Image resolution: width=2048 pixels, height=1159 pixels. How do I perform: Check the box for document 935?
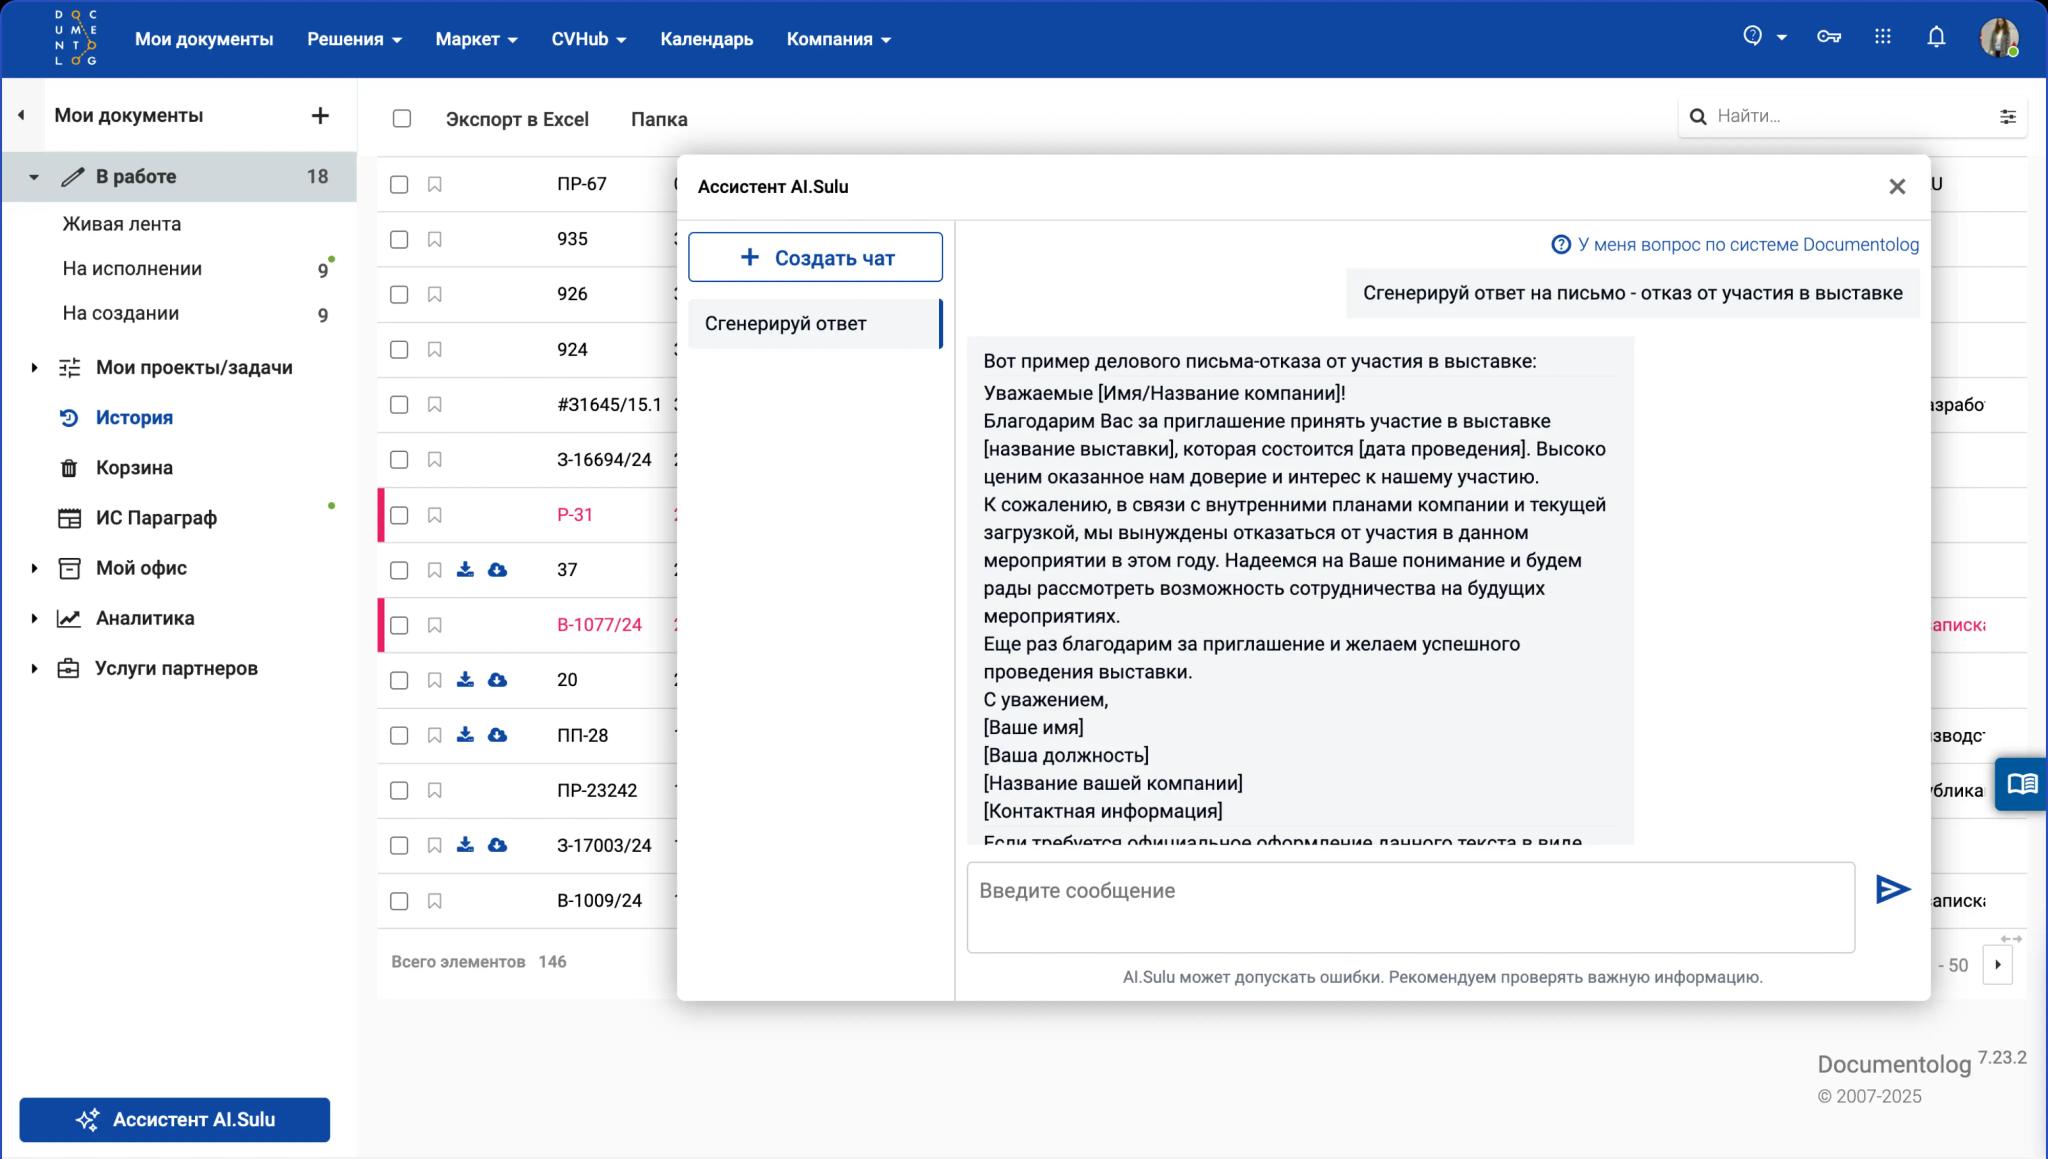click(x=399, y=240)
